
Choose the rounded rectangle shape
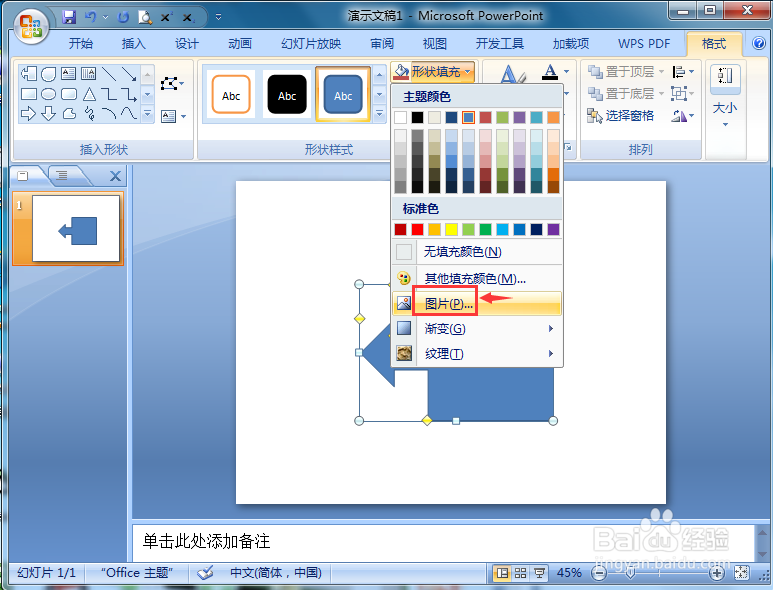69,94
